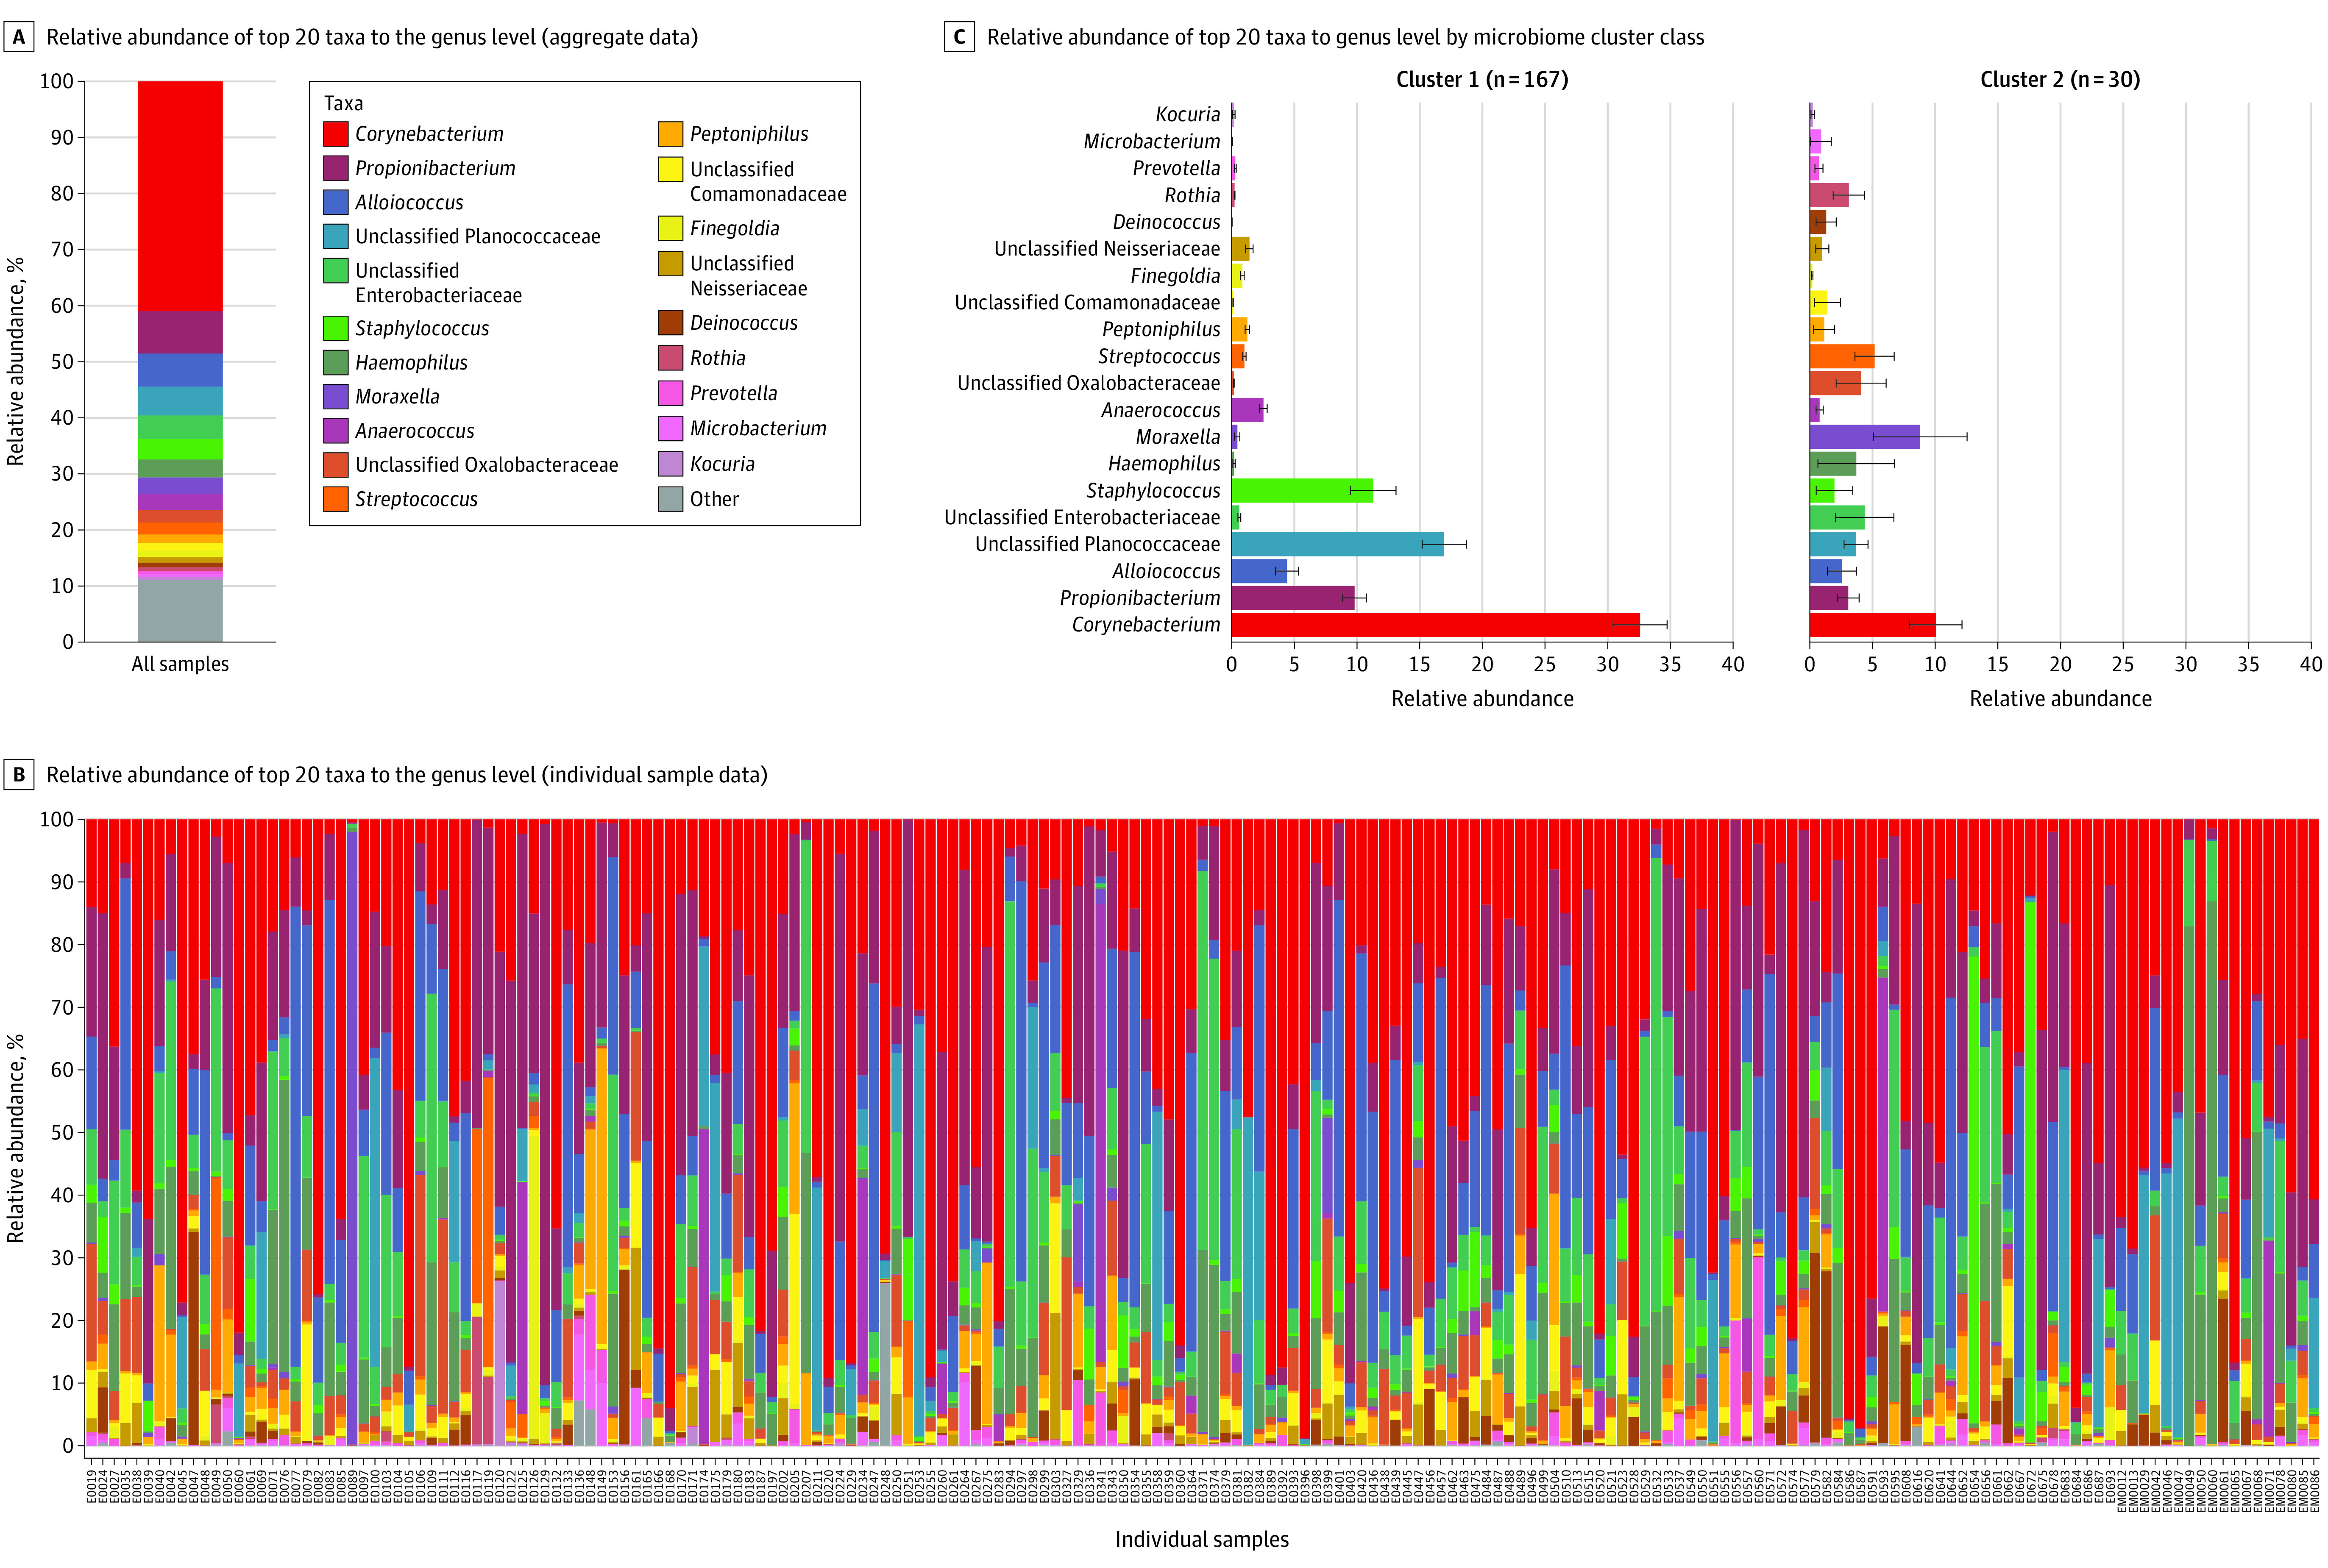Click the Individual samples axis title

(x=1202, y=1540)
